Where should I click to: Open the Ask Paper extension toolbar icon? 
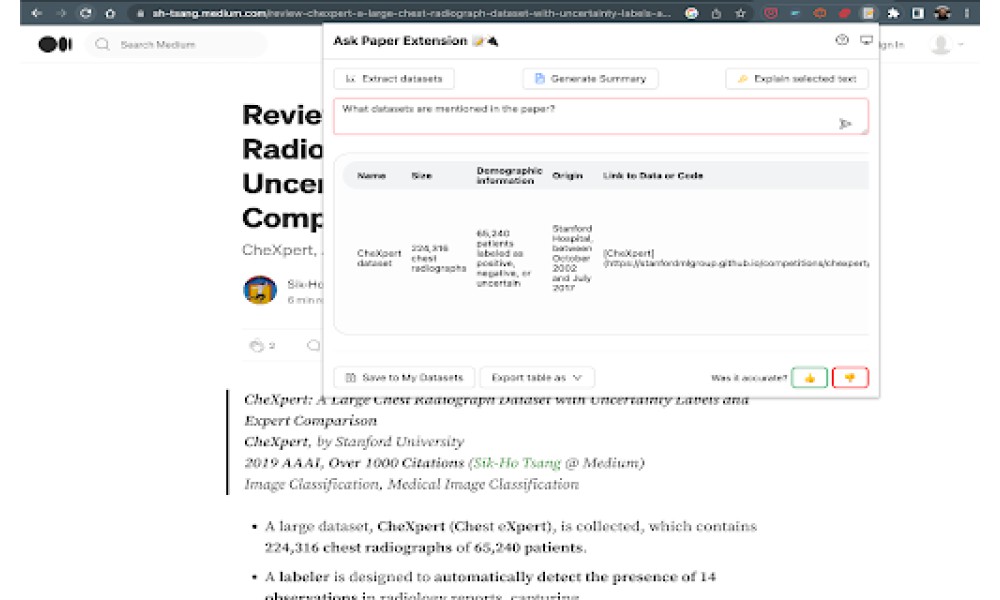coord(868,13)
